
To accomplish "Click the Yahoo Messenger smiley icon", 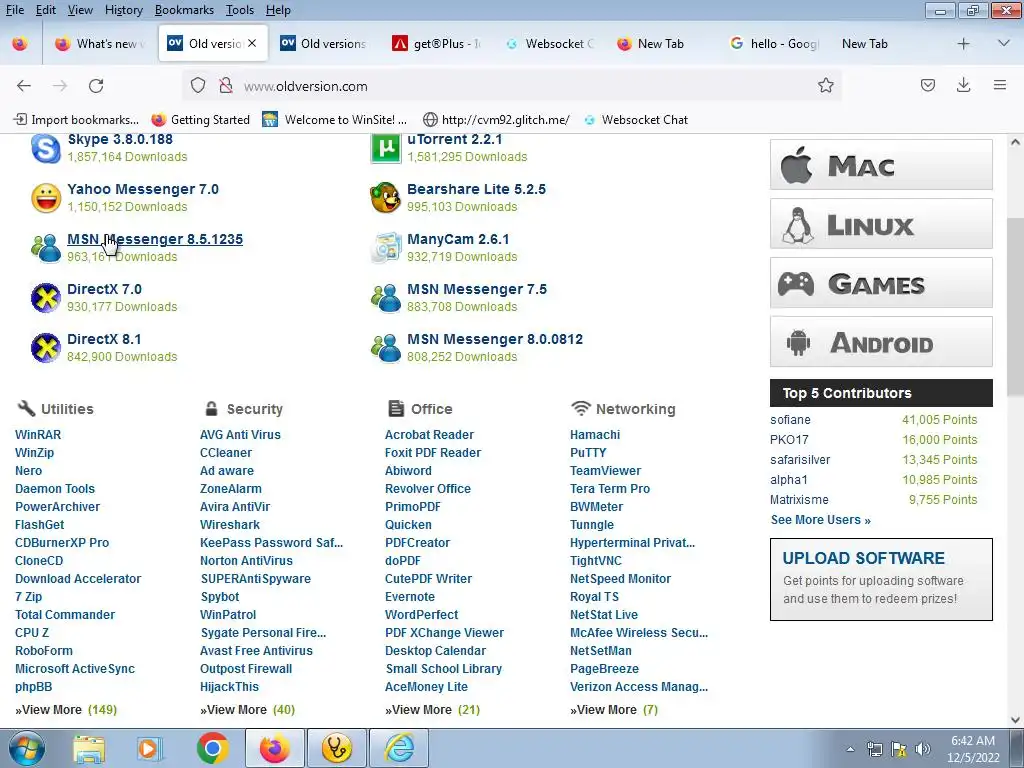I will [46, 198].
